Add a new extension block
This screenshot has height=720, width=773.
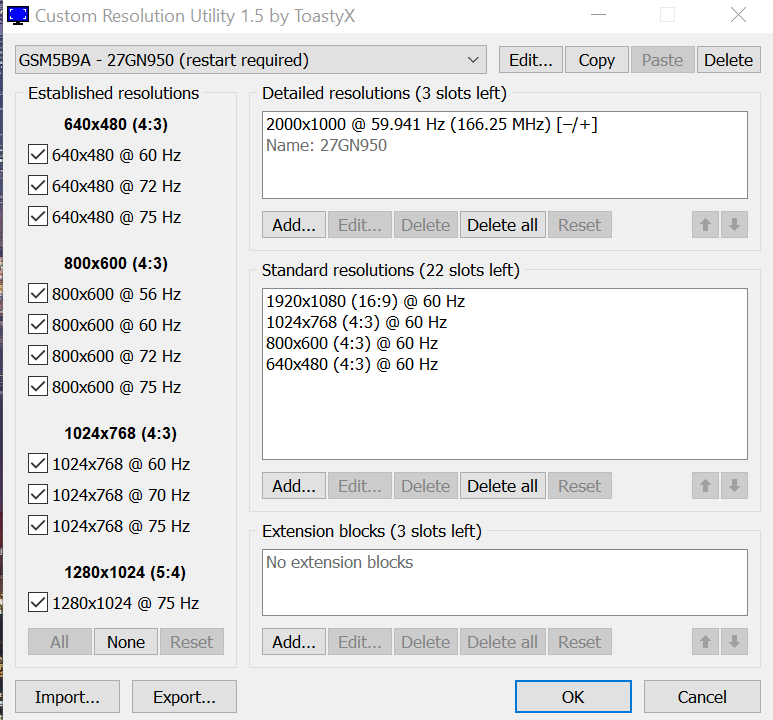(x=294, y=642)
